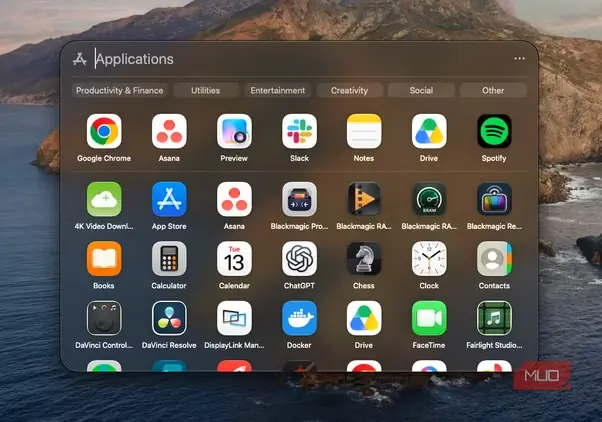602x422 pixels.
Task: Open the Docker app
Action: pos(299,318)
